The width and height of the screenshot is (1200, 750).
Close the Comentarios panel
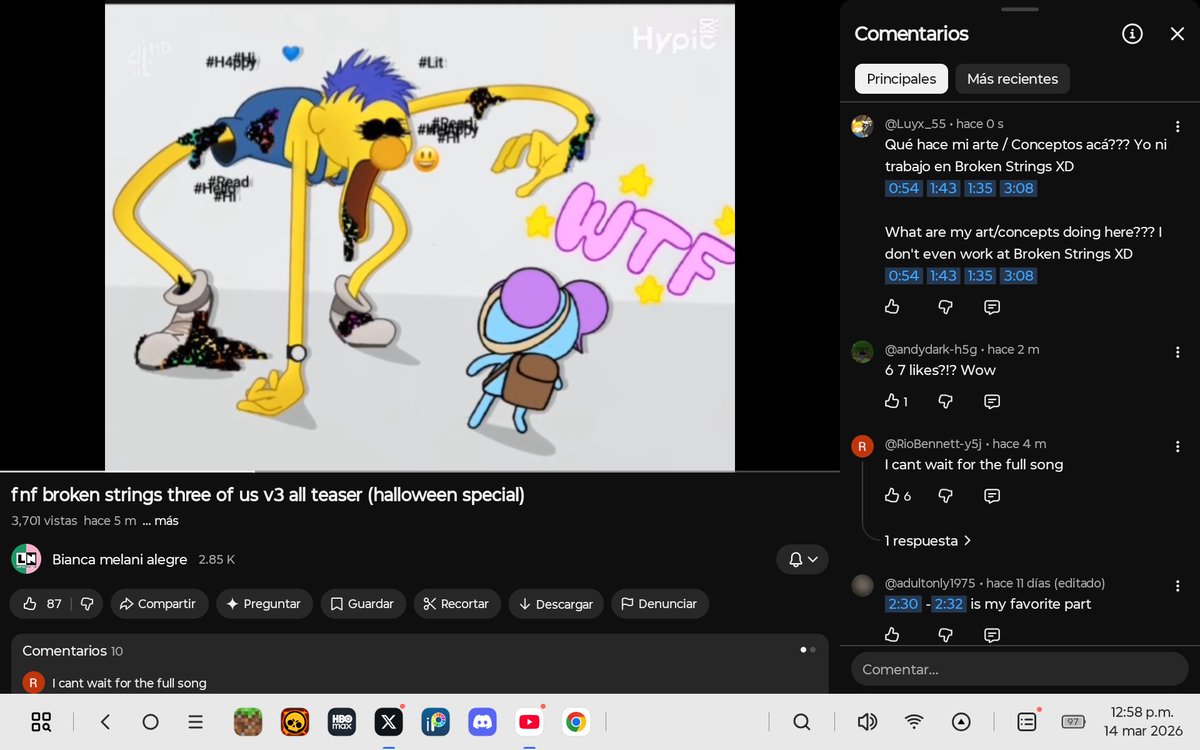tap(1177, 34)
